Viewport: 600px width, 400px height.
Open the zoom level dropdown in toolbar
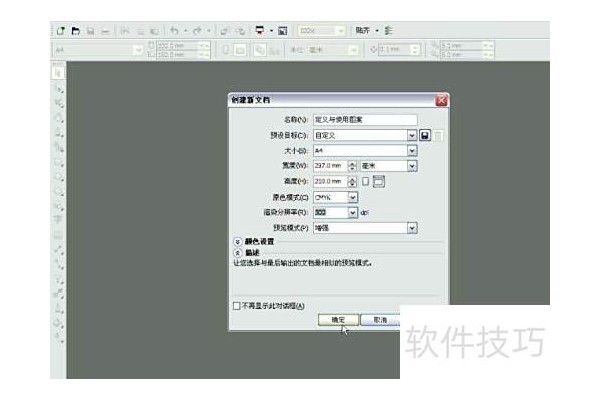[341, 31]
